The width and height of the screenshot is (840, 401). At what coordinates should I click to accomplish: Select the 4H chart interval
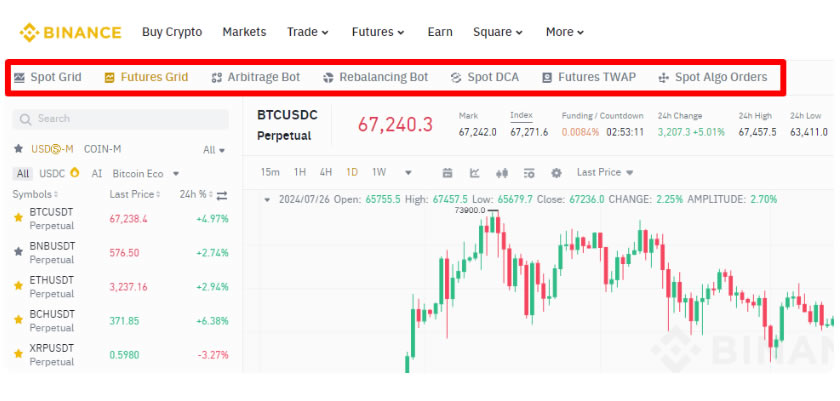(325, 172)
